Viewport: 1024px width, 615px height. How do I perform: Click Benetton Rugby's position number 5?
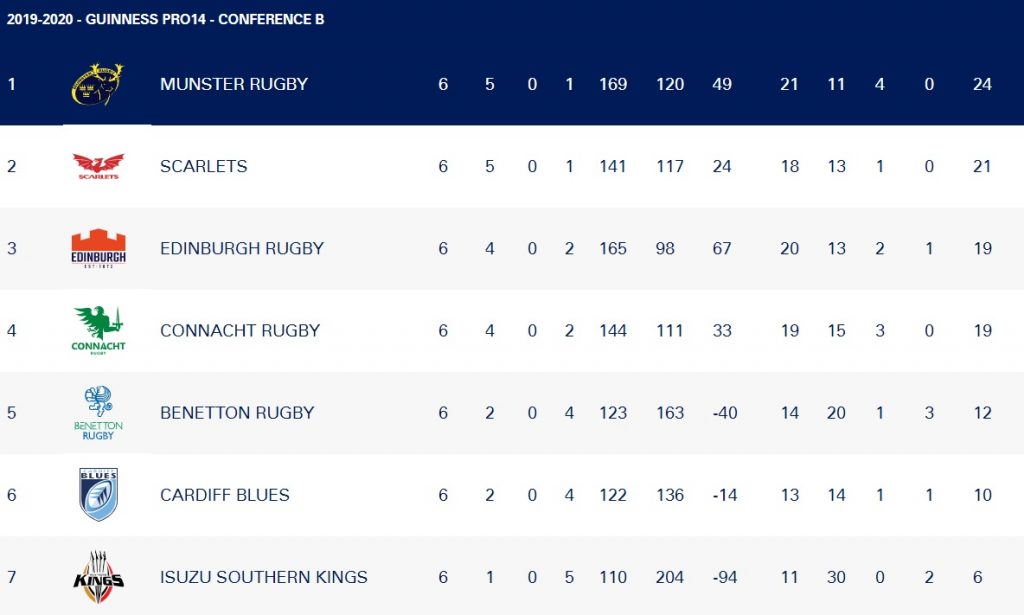tap(12, 412)
